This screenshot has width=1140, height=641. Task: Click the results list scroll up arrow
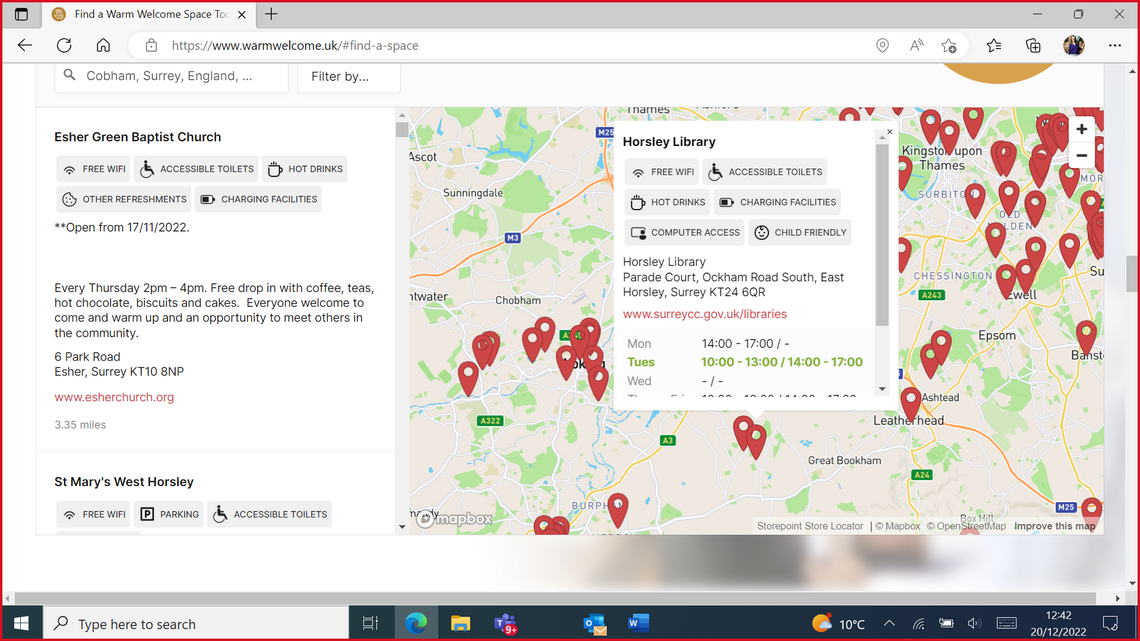402,115
